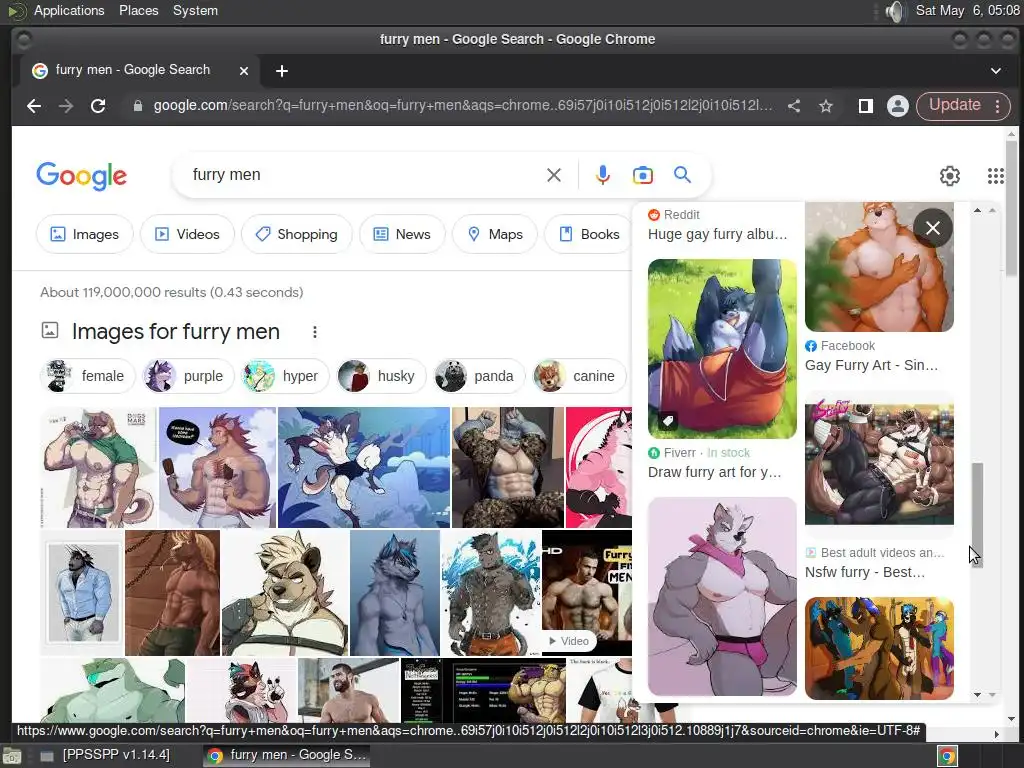Open the Chrome side panel icon
Screen dimensions: 1024x768
point(866,106)
